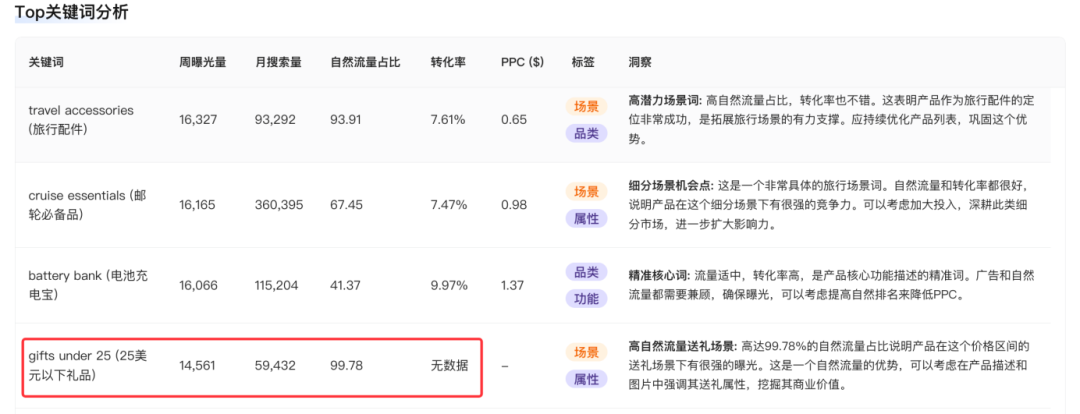1080x414 pixels.
Task: Click weekly exposure value 16,327
Action: (x=198, y=120)
